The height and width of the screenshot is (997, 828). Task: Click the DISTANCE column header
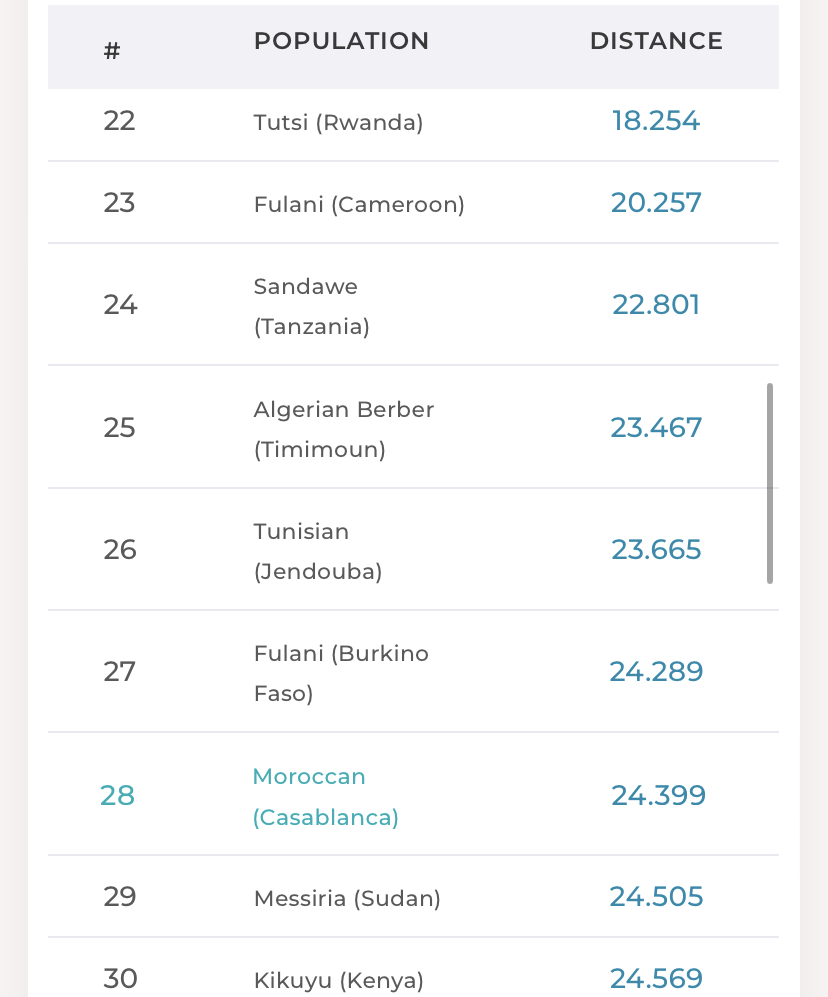(x=656, y=41)
